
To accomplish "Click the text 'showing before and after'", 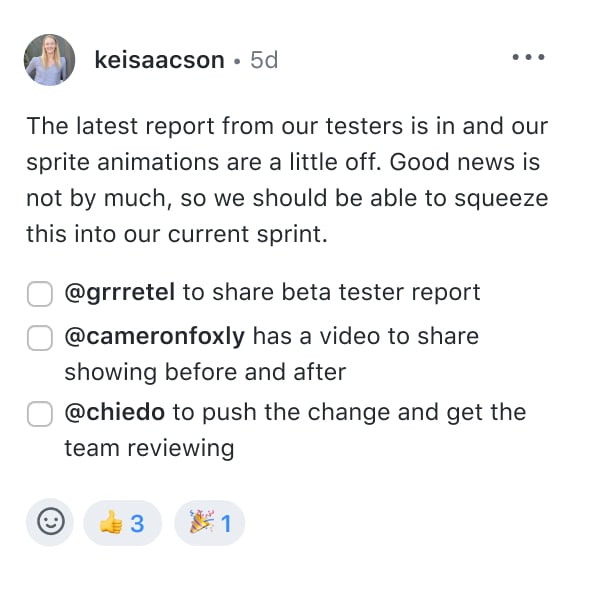I will coord(205,372).
